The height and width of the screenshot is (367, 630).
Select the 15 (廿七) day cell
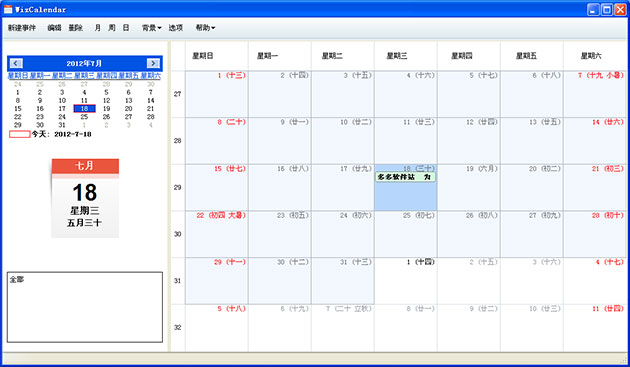217,187
